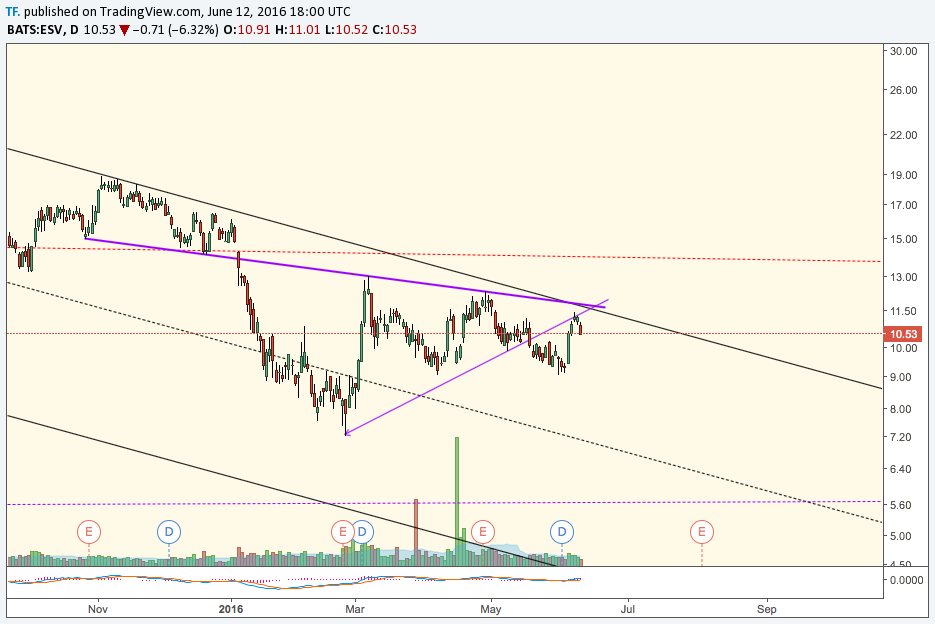Viewport: 935px width, 624px height.
Task: Click the dividend marker in December 2015
Action: click(x=169, y=532)
